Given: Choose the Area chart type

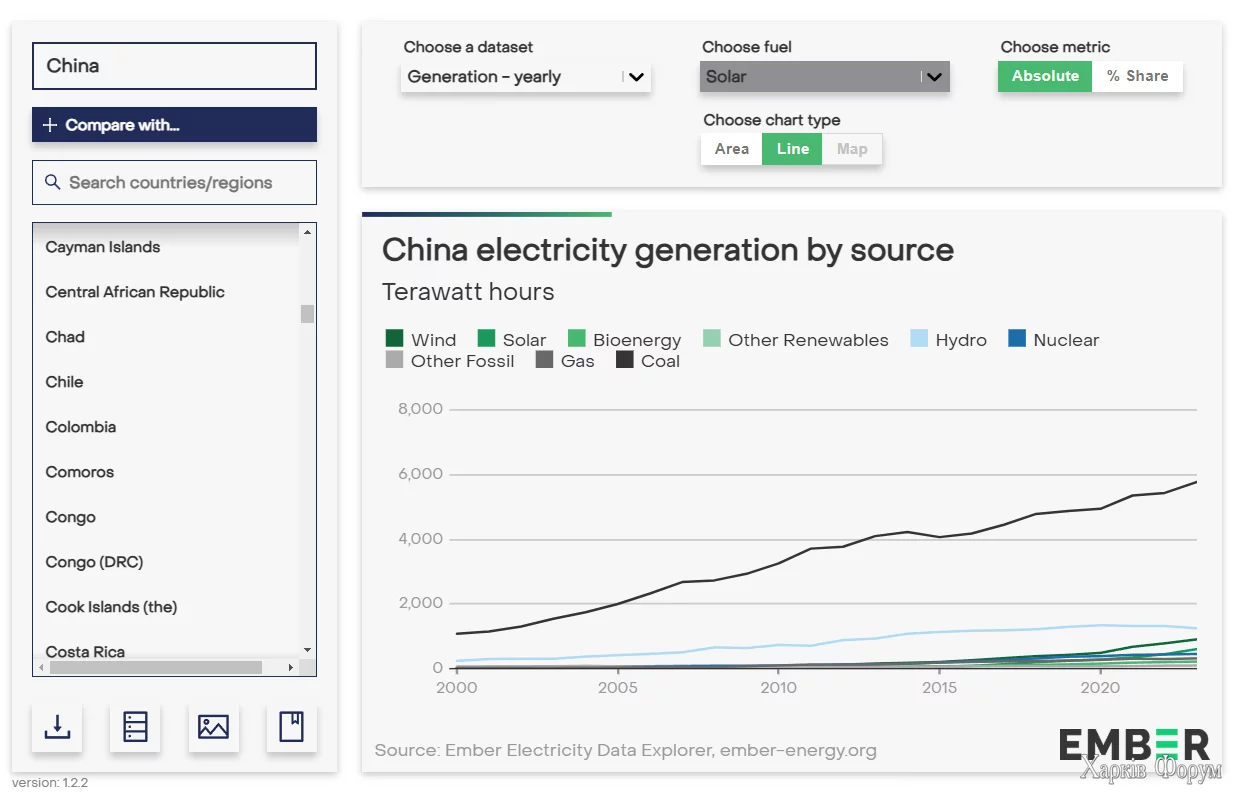Looking at the screenshot, I should tap(732, 149).
